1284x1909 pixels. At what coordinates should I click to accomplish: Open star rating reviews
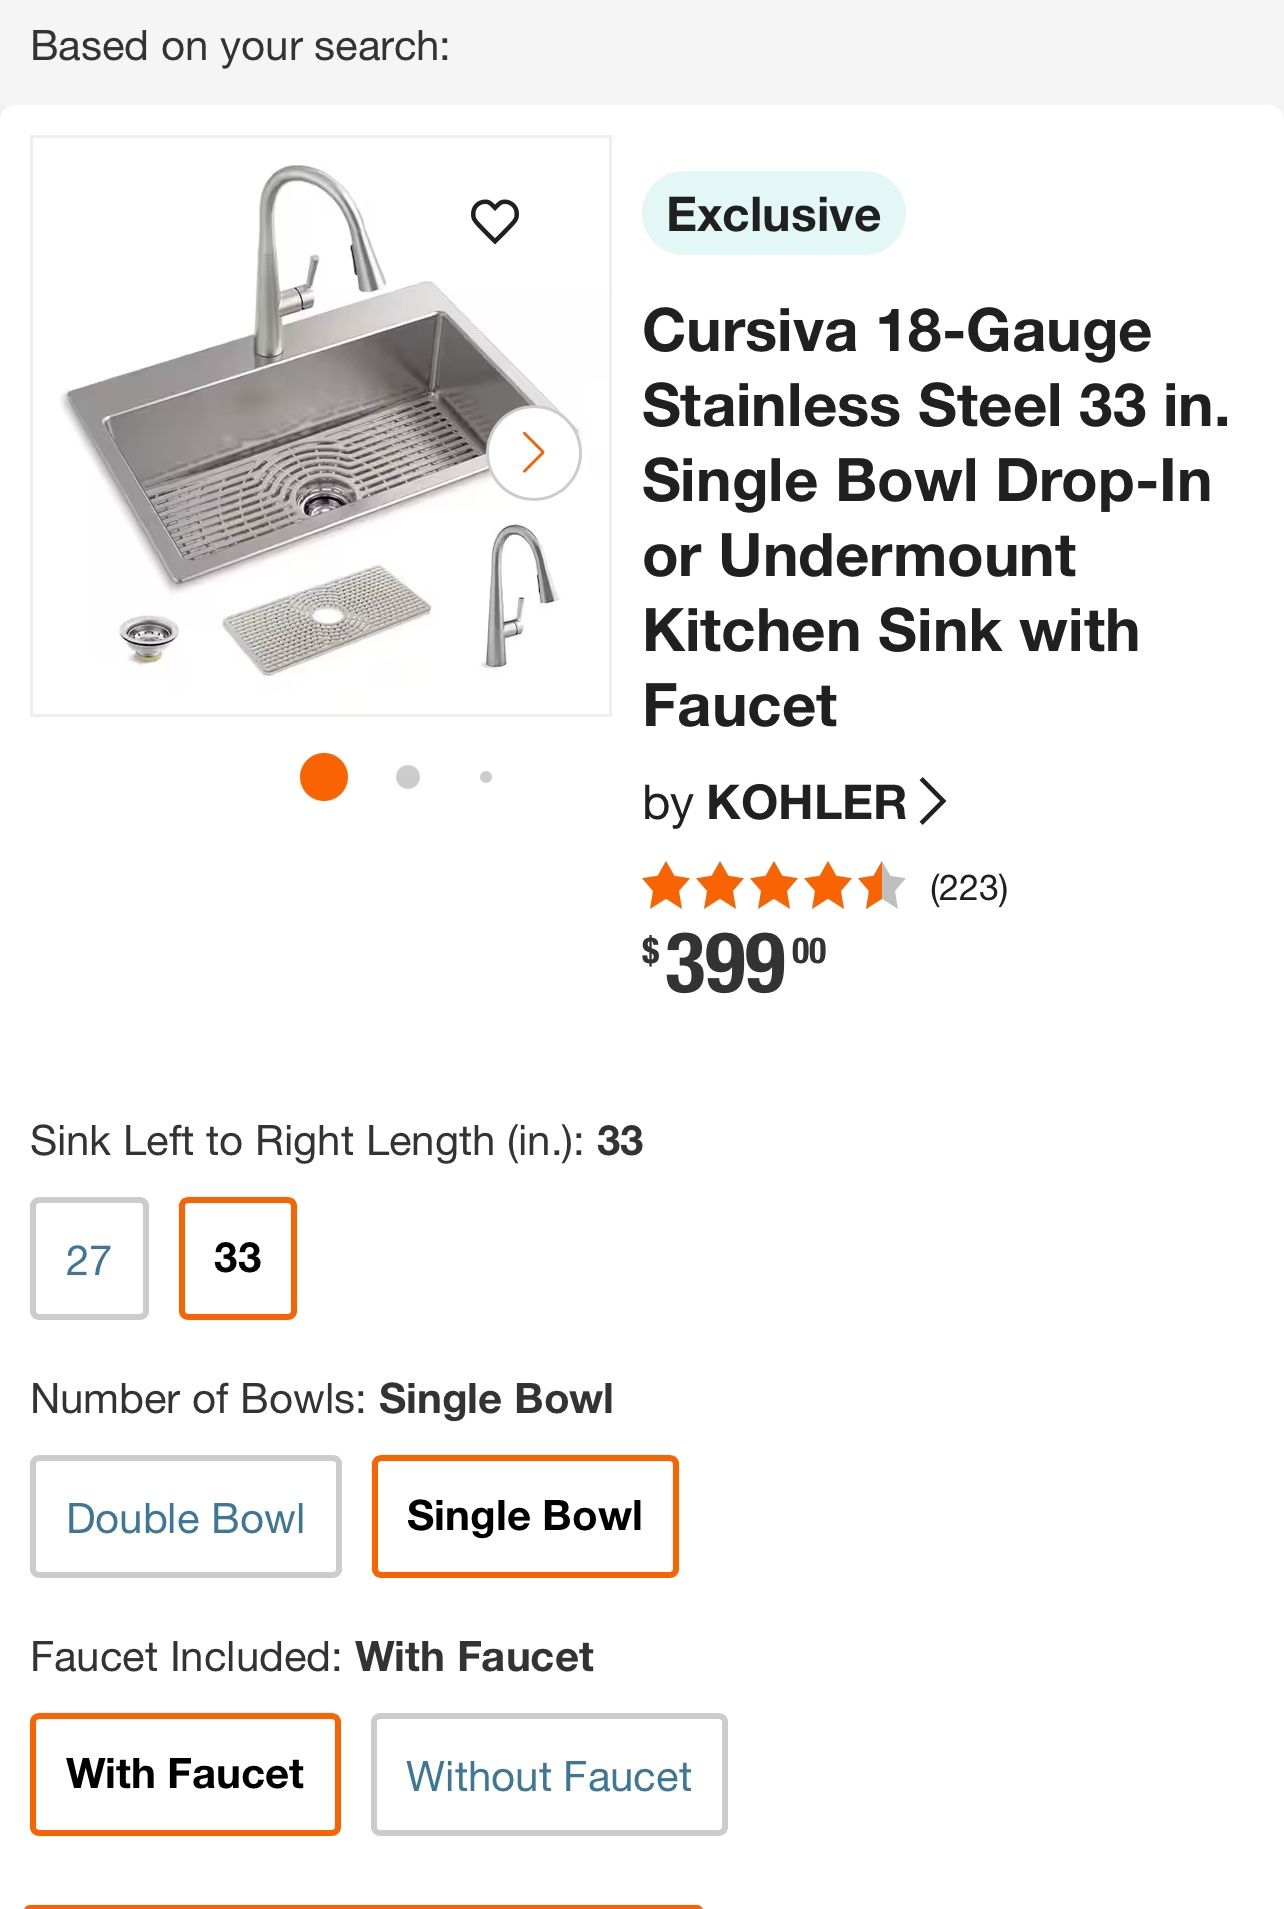click(x=774, y=887)
